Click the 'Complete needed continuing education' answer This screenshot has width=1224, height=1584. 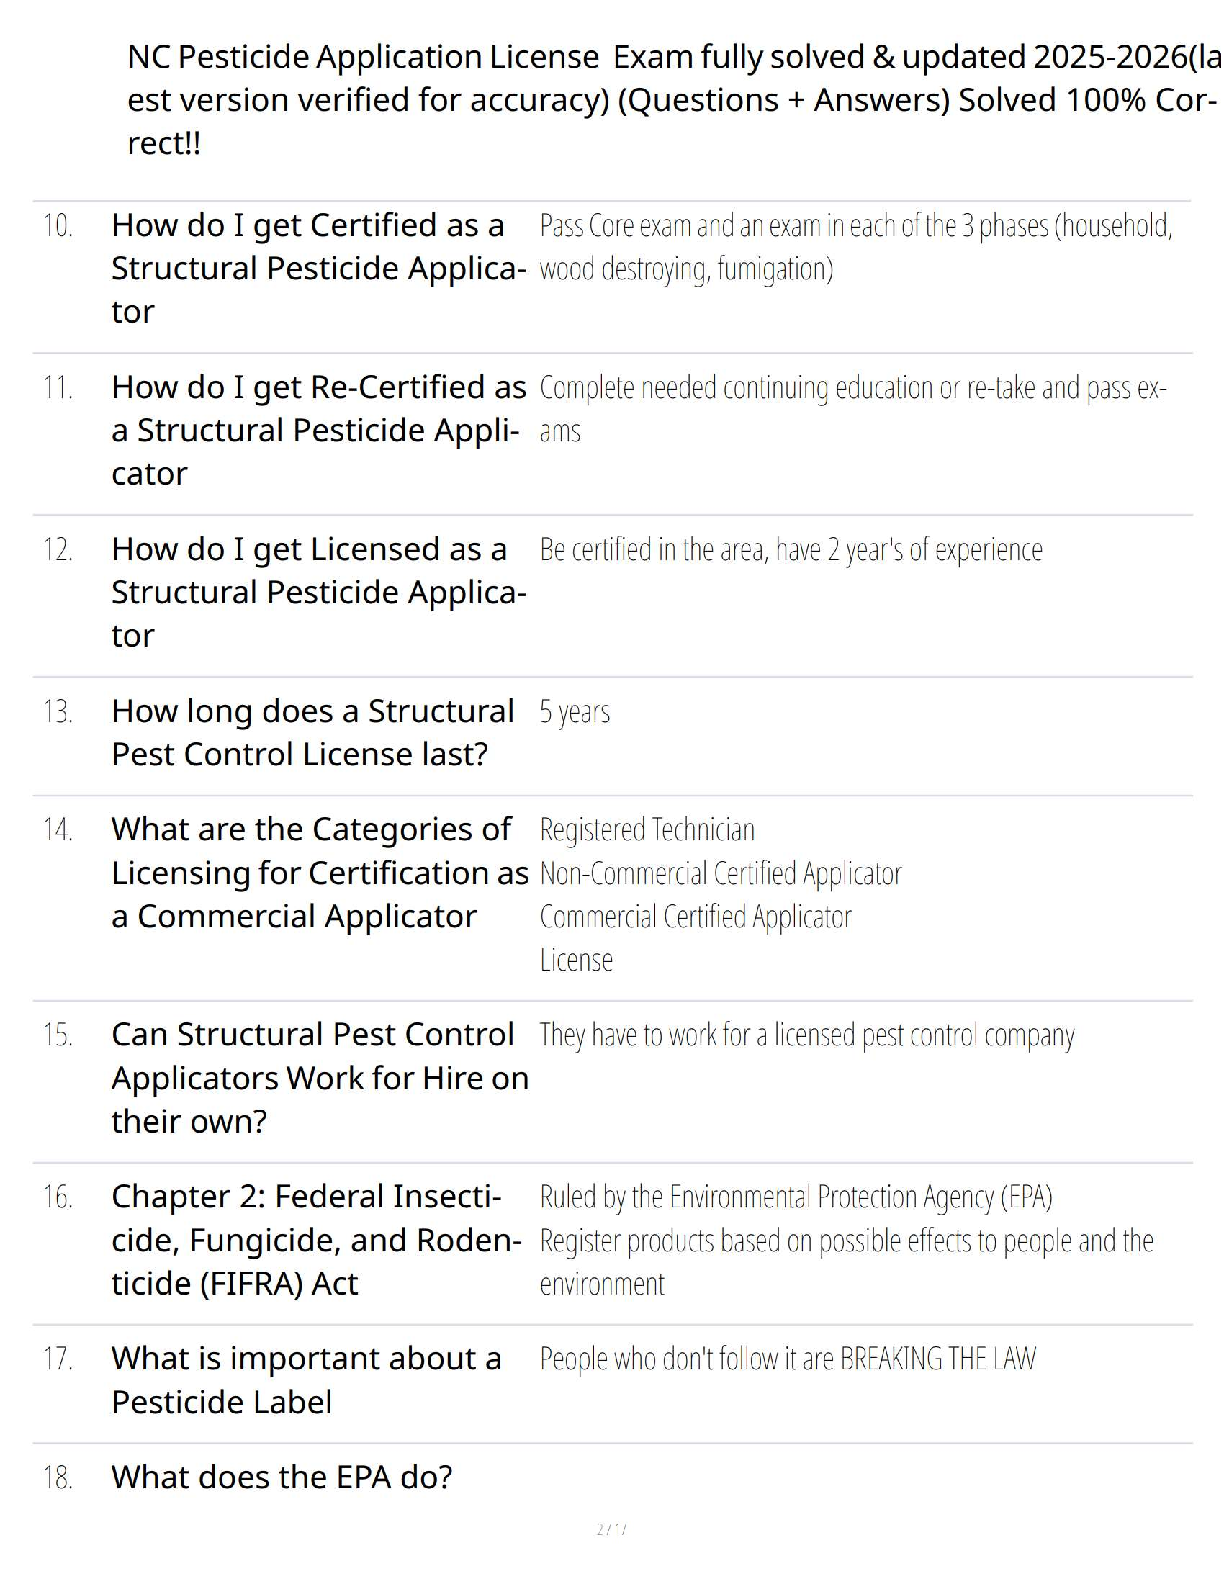(852, 408)
